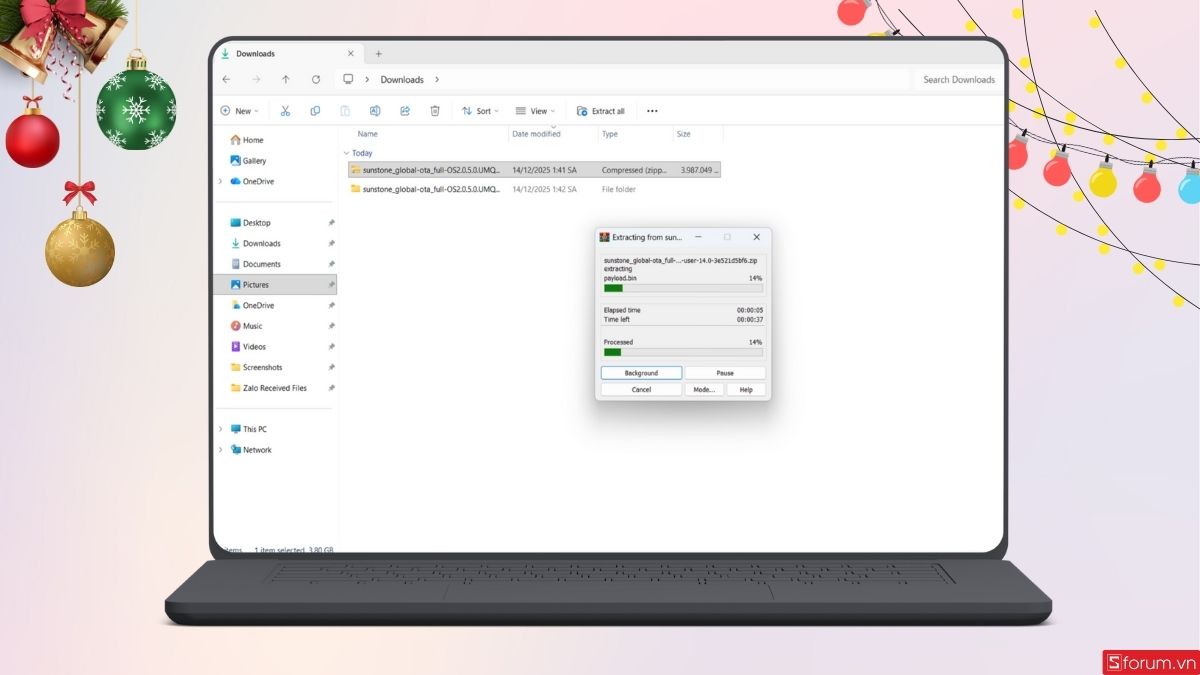The width and height of the screenshot is (1200, 675).
Task: Open a new File Explorer tab
Action: pos(378,53)
